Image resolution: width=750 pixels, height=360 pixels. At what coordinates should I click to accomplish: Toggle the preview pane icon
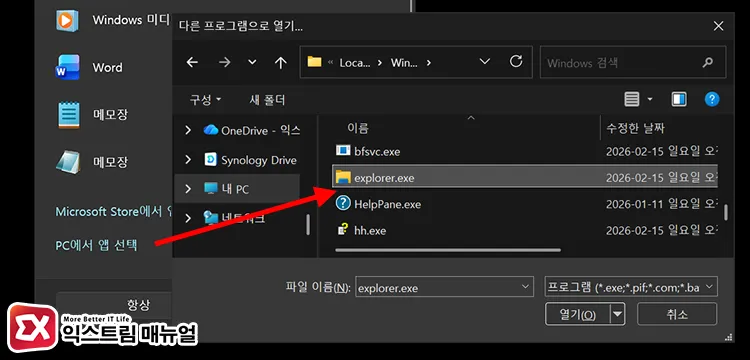pos(679,99)
